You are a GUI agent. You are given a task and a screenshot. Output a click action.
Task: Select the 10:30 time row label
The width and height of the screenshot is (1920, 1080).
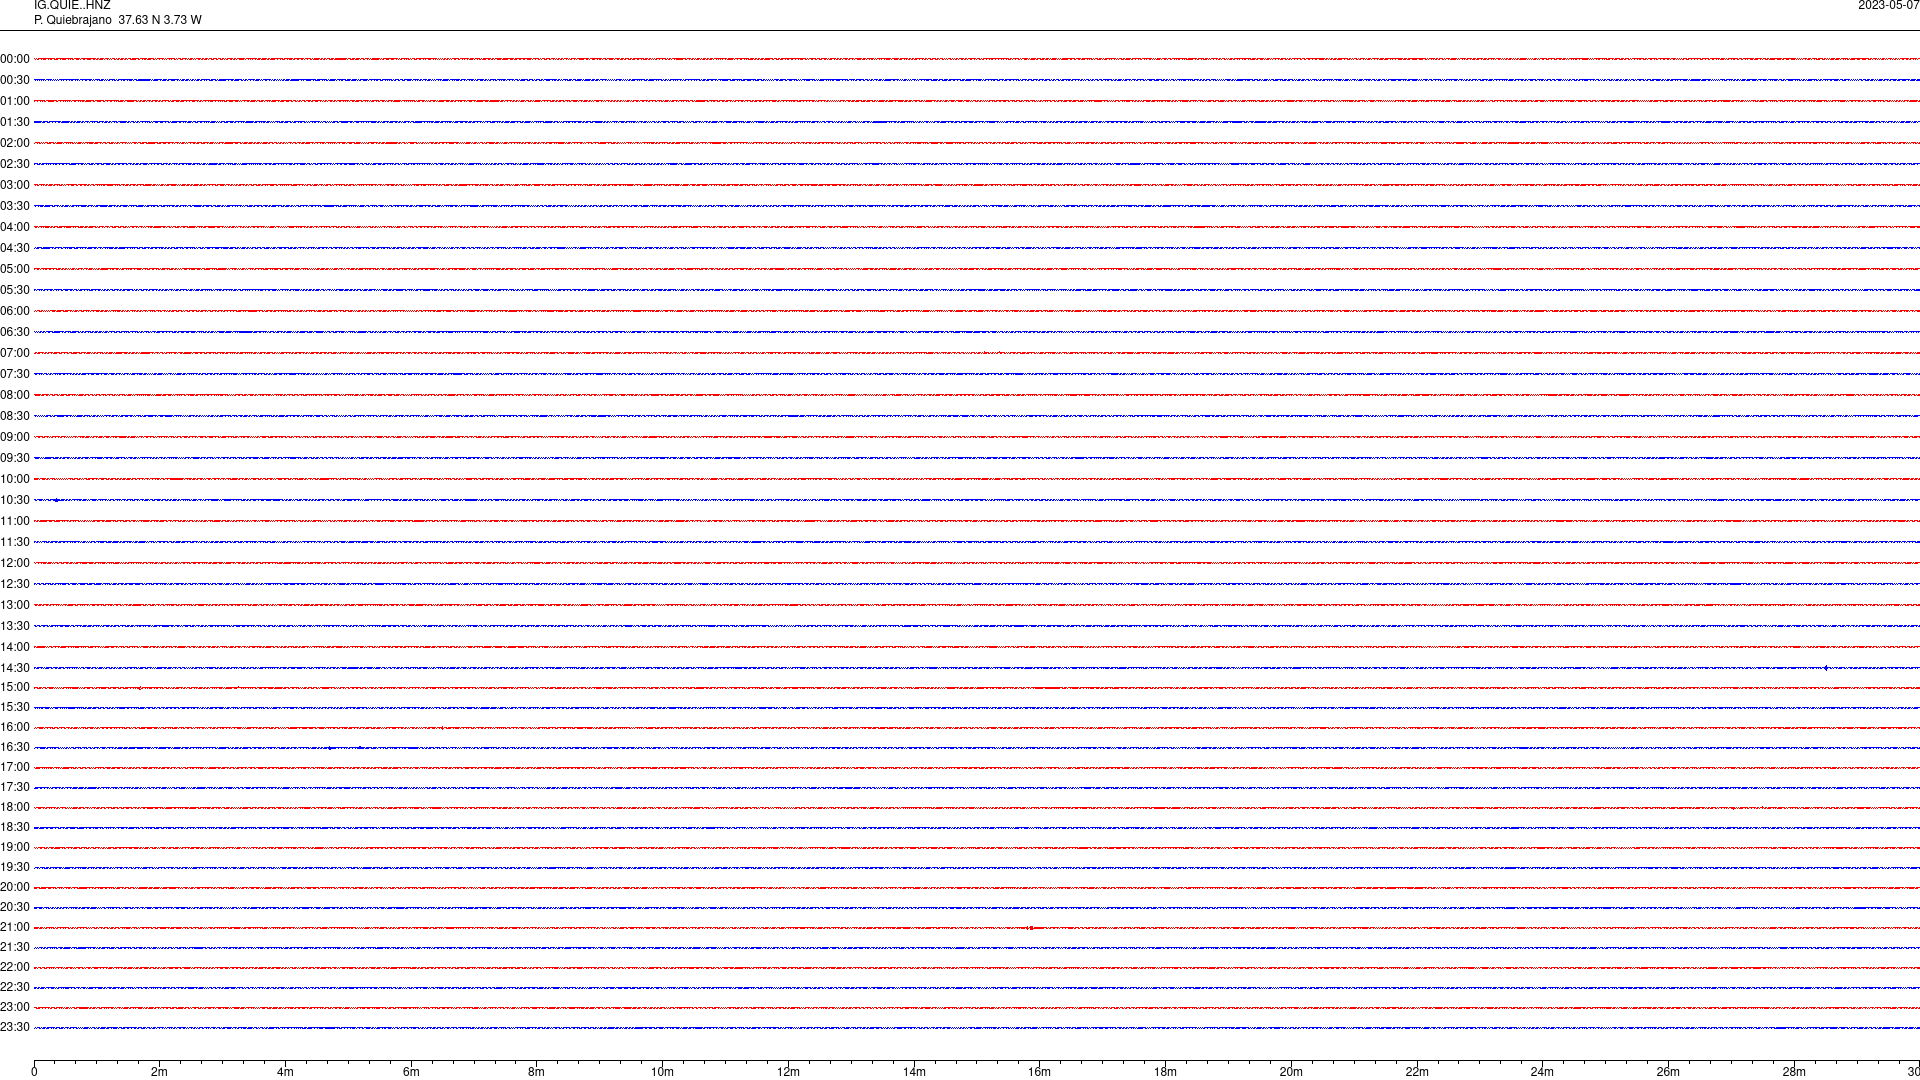pyautogui.click(x=15, y=500)
